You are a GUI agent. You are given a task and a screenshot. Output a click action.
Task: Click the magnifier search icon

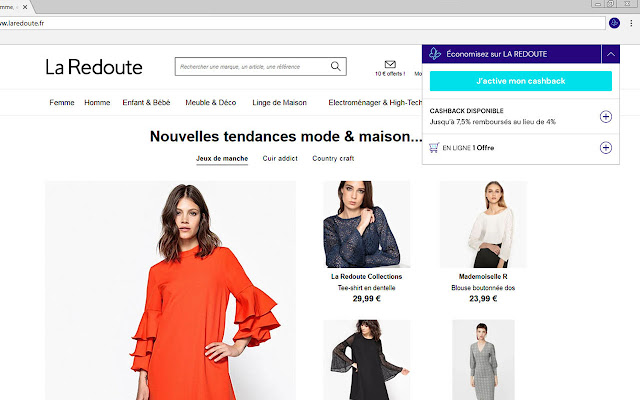336,66
